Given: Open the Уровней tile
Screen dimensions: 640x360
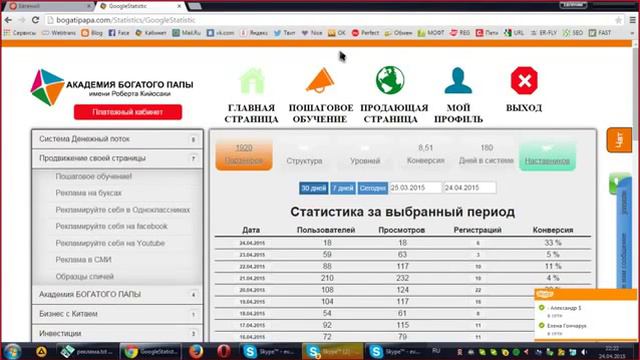Looking at the screenshot, I should tap(365, 154).
